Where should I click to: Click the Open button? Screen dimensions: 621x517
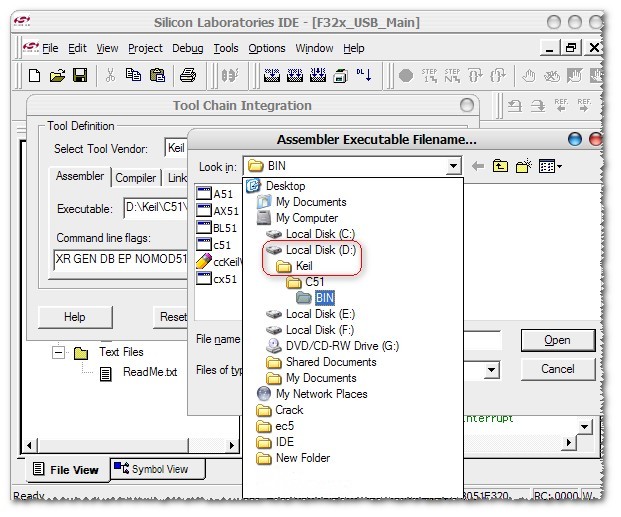coord(558,340)
